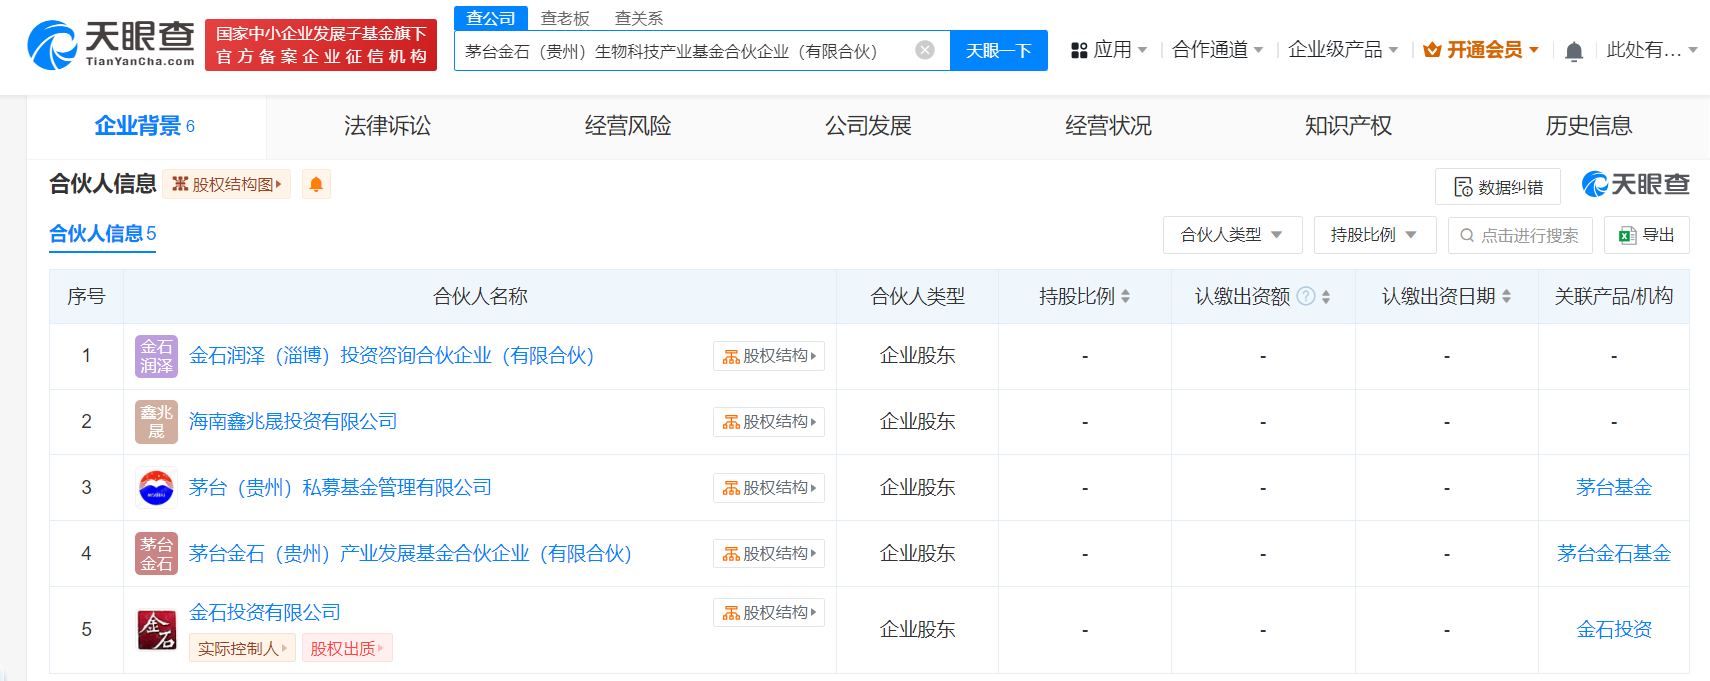Expand the 应用 menu in the header
This screenshot has height=681, width=1710.
tap(1109, 50)
